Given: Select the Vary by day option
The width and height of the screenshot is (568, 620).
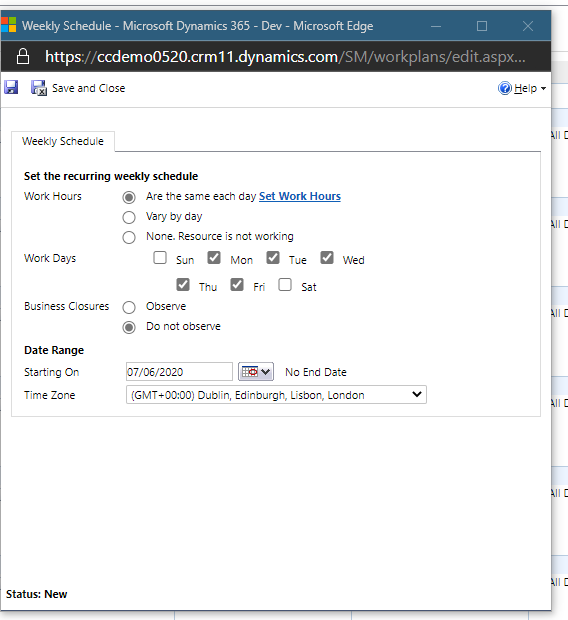Looking at the screenshot, I should tap(129, 217).
